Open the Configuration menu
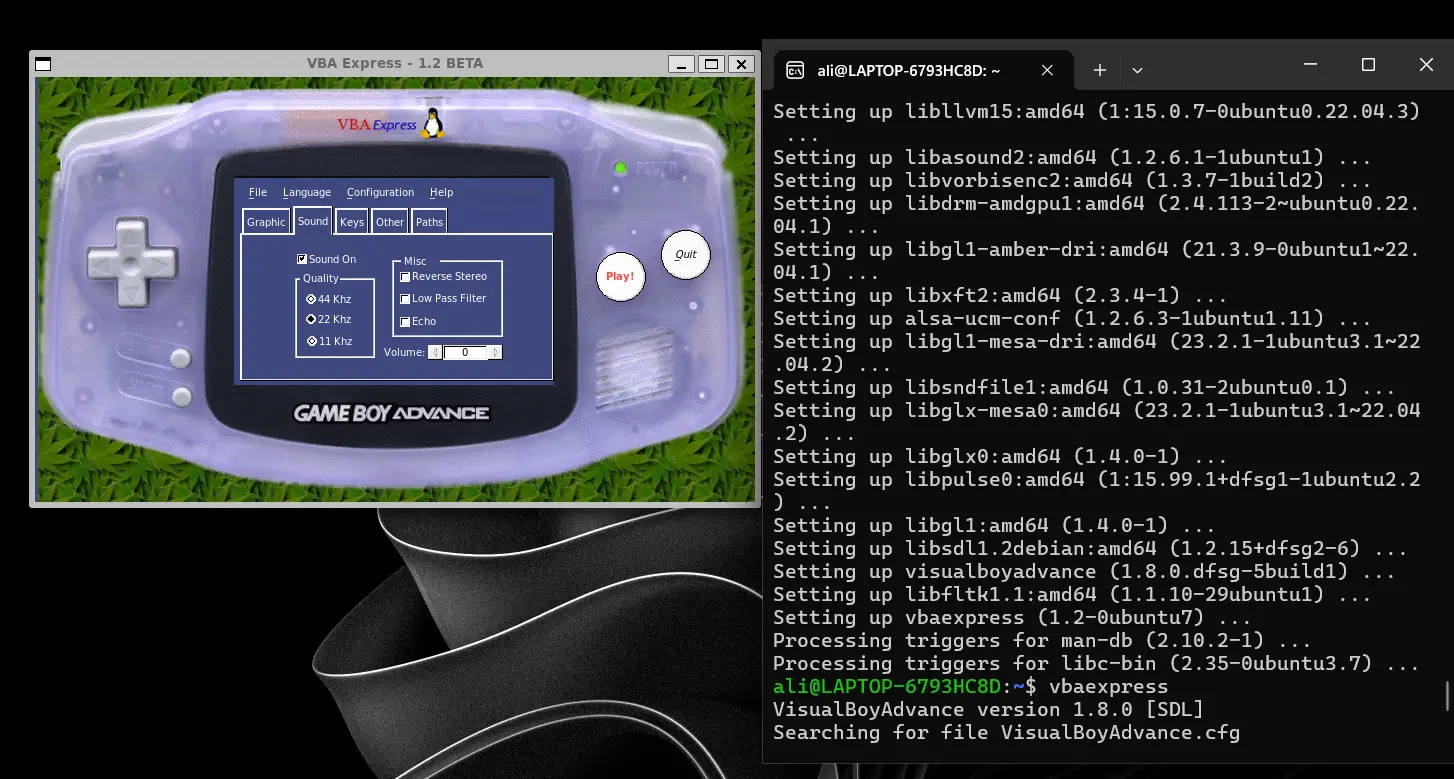This screenshot has width=1454, height=779. [x=380, y=192]
